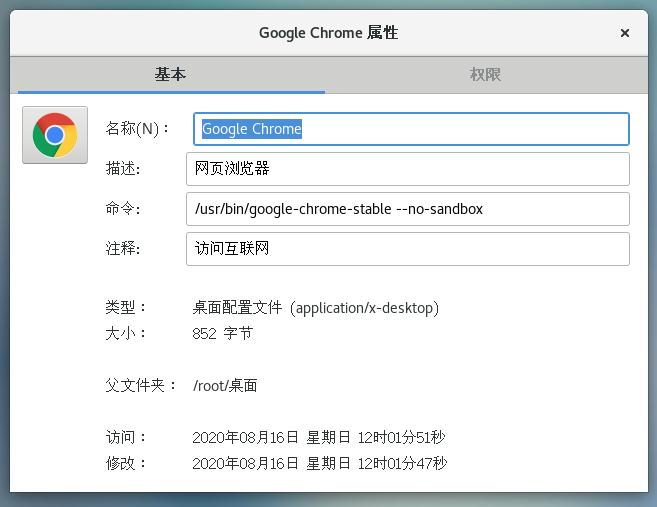Click the 注释 field with 访问互联网
The height and width of the screenshot is (507, 657).
pos(408,249)
